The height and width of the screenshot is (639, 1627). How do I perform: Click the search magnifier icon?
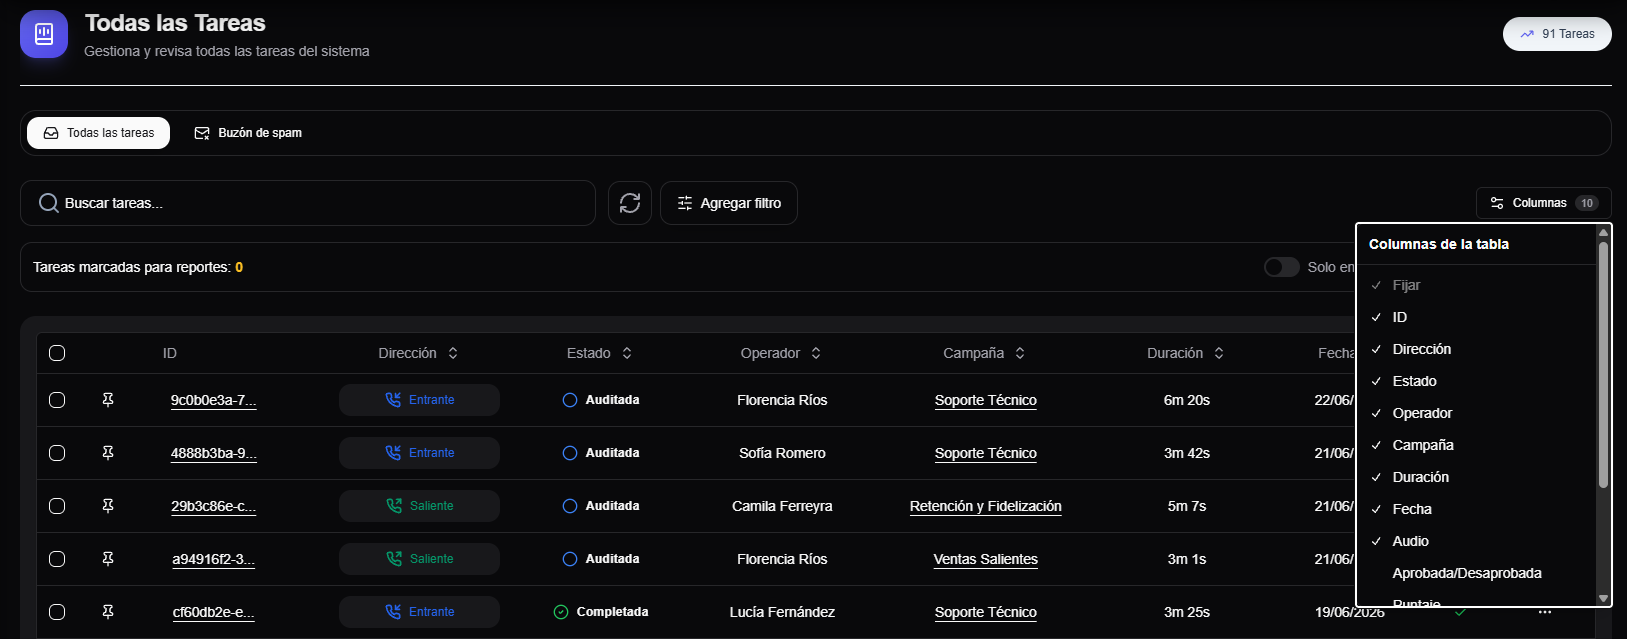[x=48, y=203]
